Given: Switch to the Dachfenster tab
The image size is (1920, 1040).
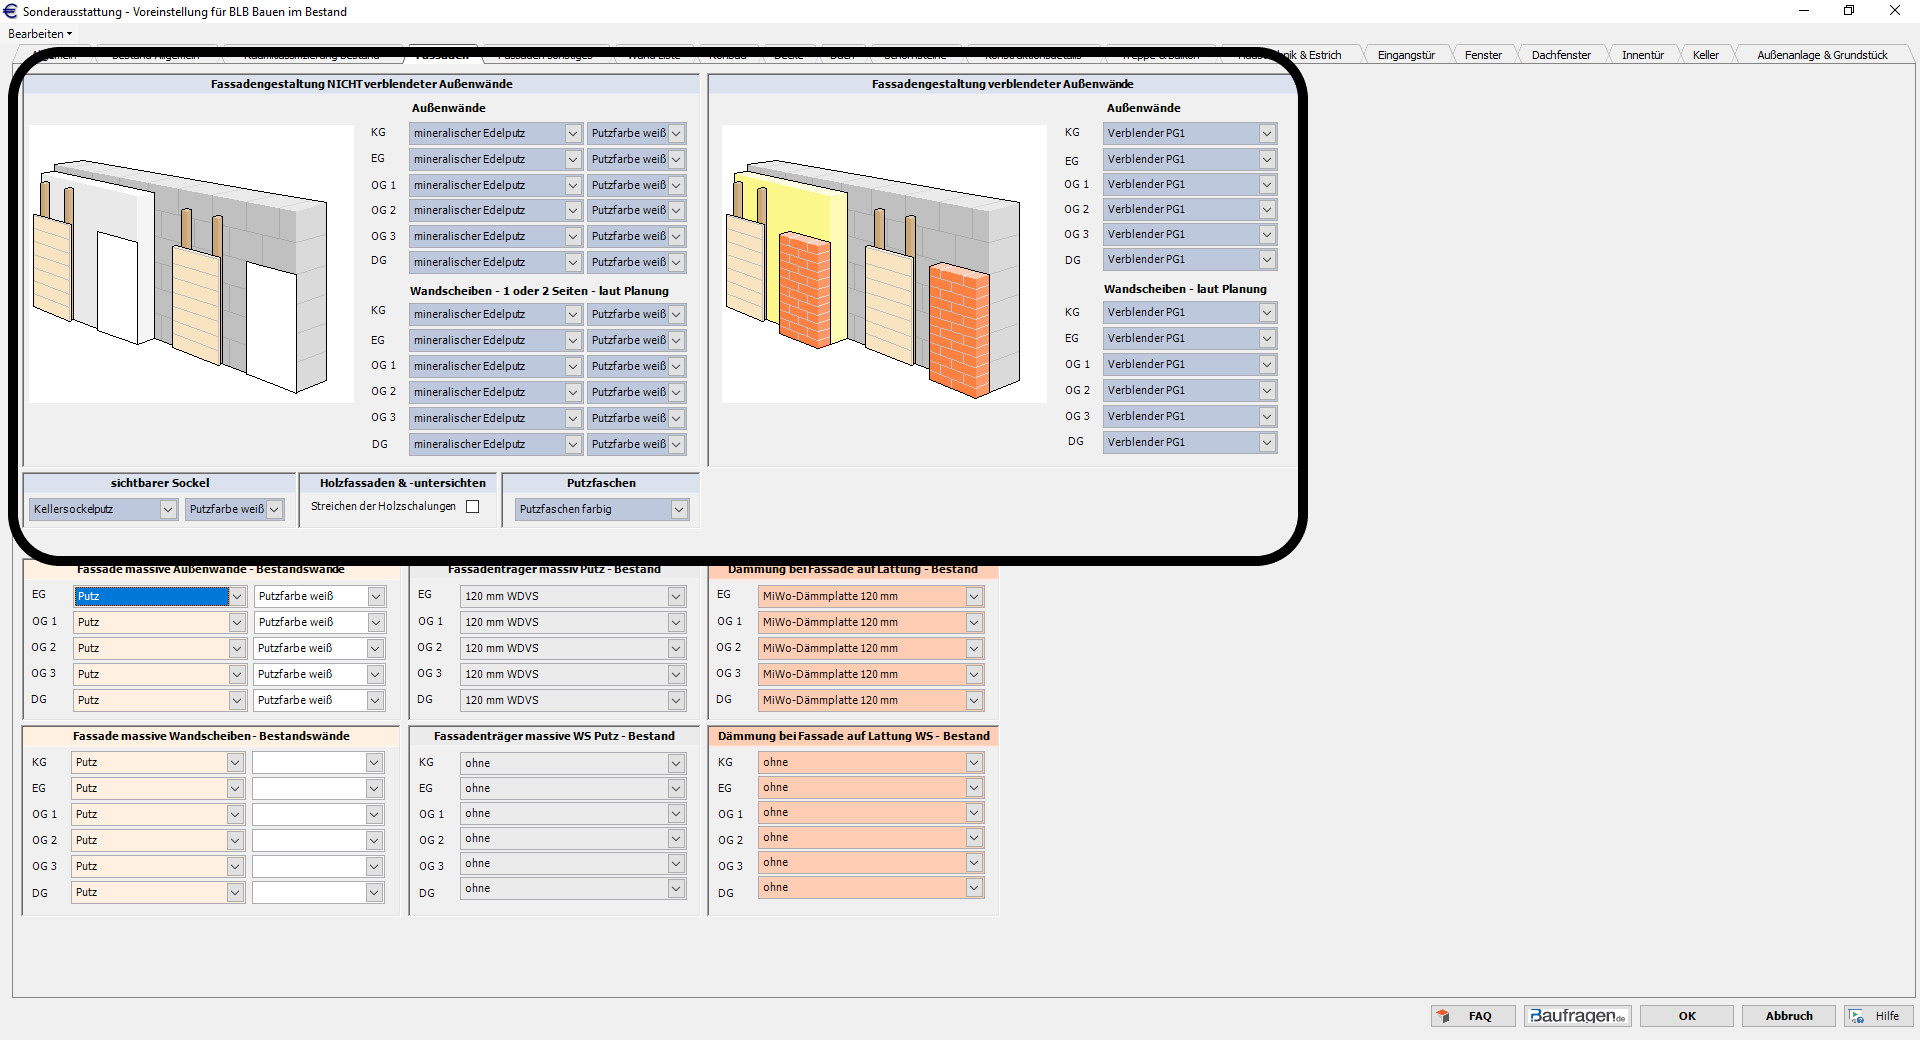Looking at the screenshot, I should 1560,55.
